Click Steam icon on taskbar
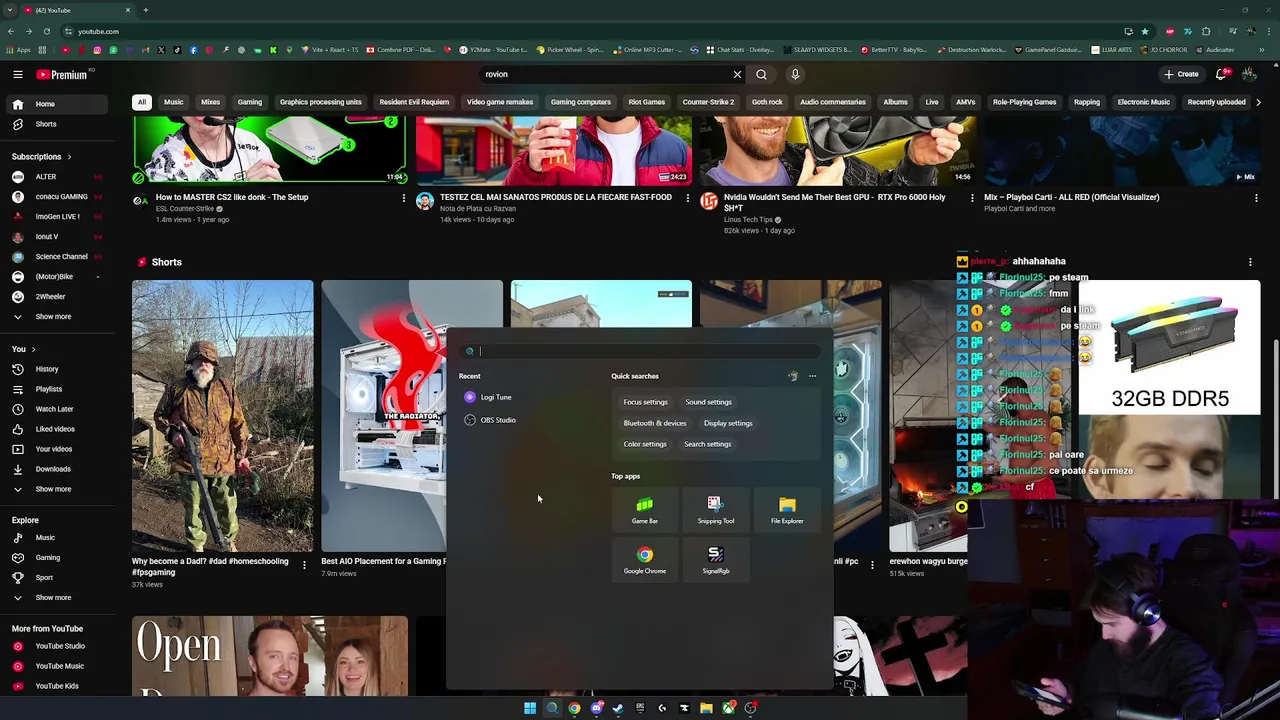 pos(618,708)
